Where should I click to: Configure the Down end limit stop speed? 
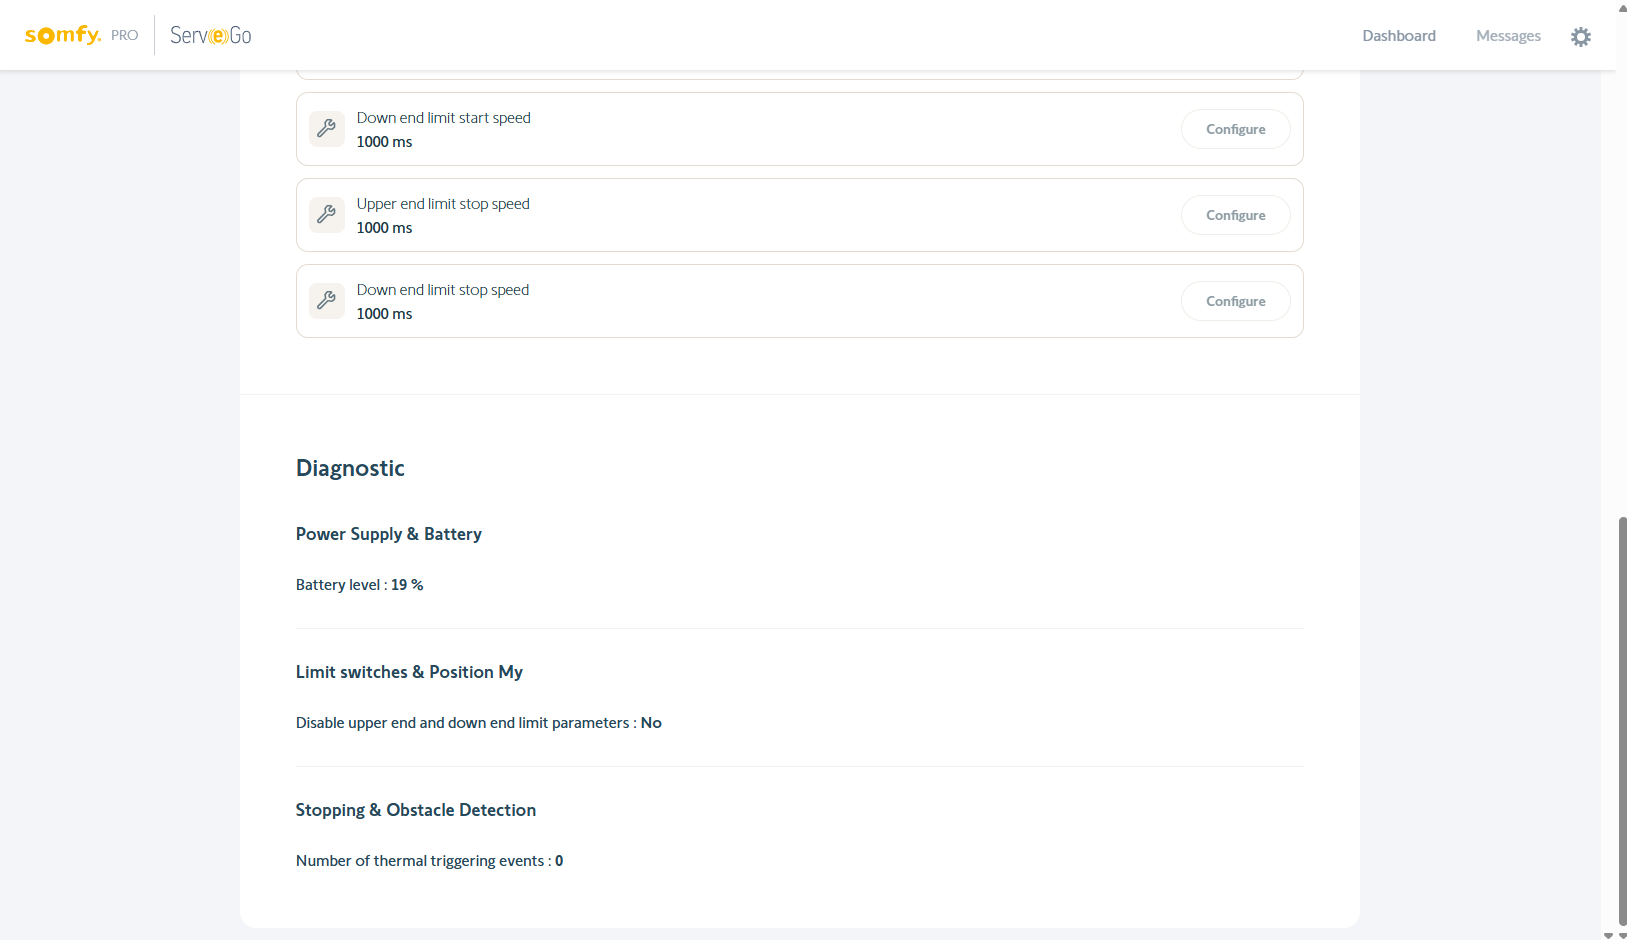(1235, 301)
